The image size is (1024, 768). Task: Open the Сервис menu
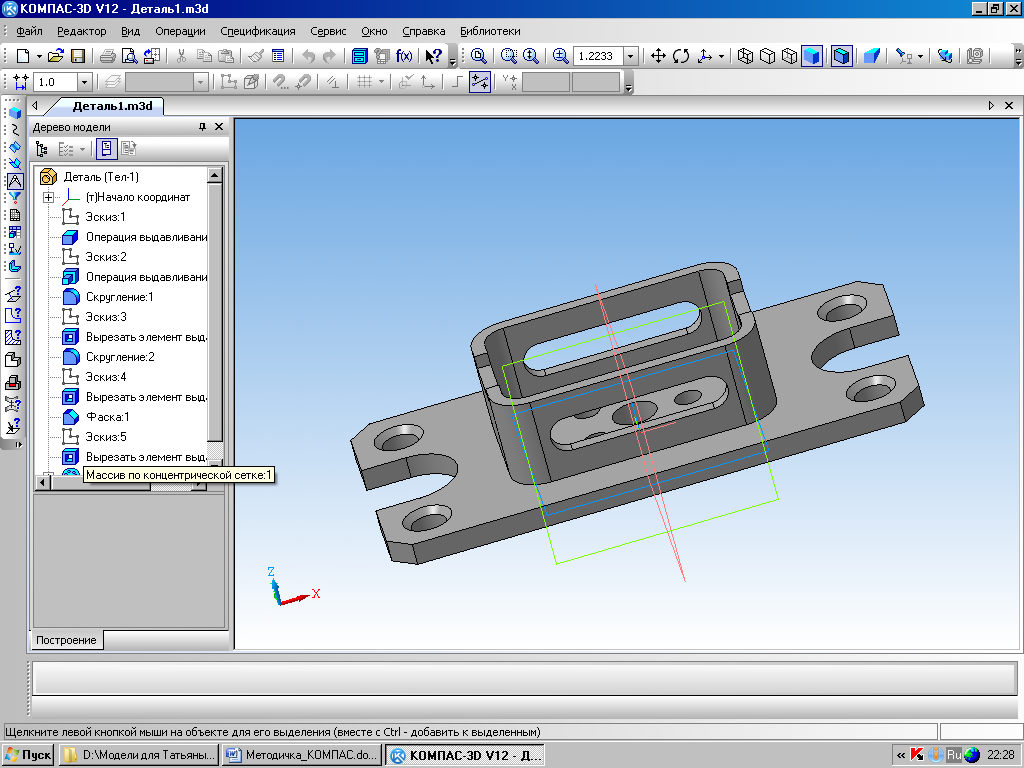point(328,31)
